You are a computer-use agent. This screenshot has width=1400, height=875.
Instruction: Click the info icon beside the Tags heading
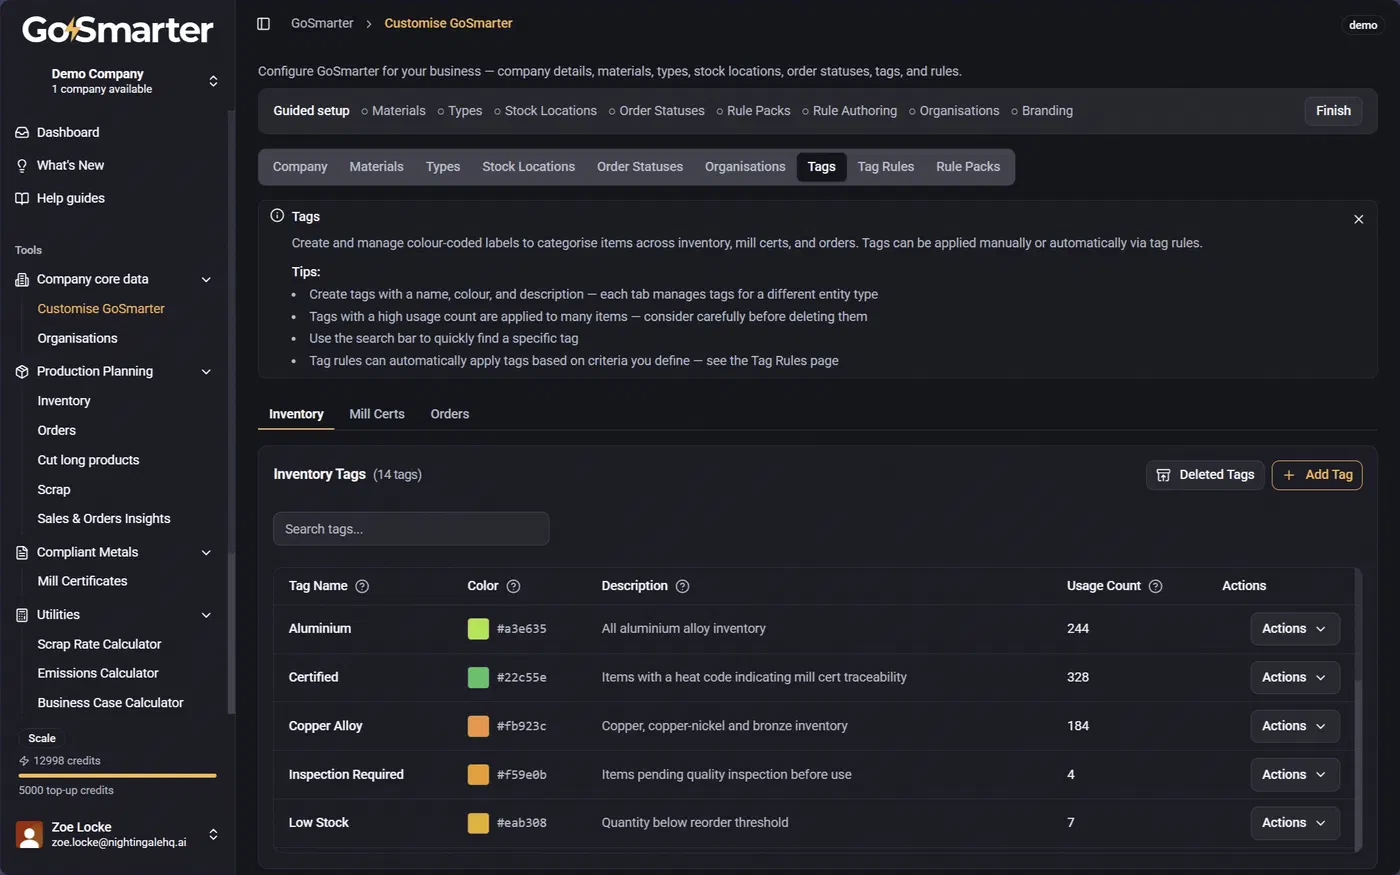[277, 215]
